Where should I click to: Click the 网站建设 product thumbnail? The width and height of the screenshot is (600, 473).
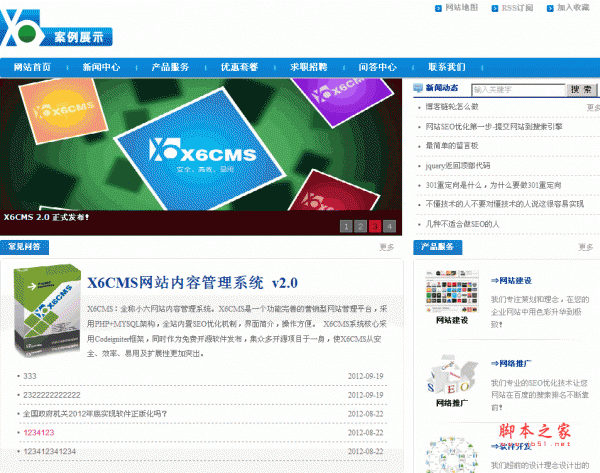[452, 292]
